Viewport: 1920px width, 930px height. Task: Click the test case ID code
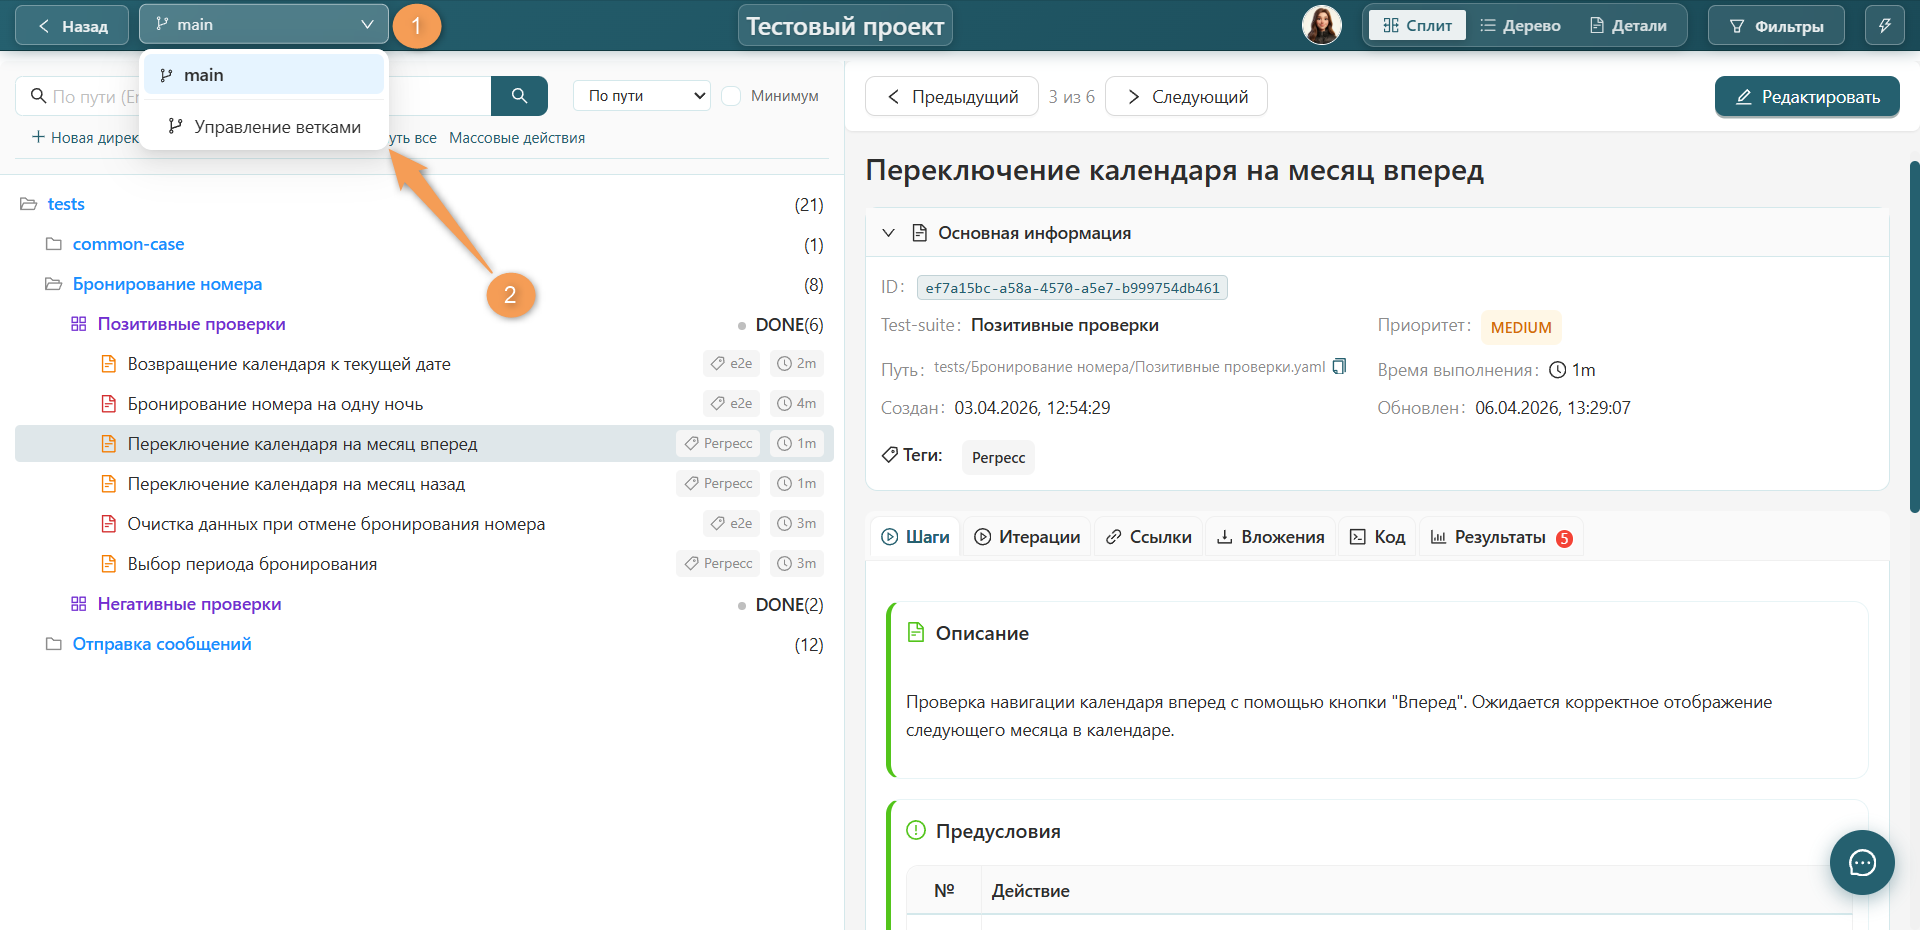(x=1072, y=288)
